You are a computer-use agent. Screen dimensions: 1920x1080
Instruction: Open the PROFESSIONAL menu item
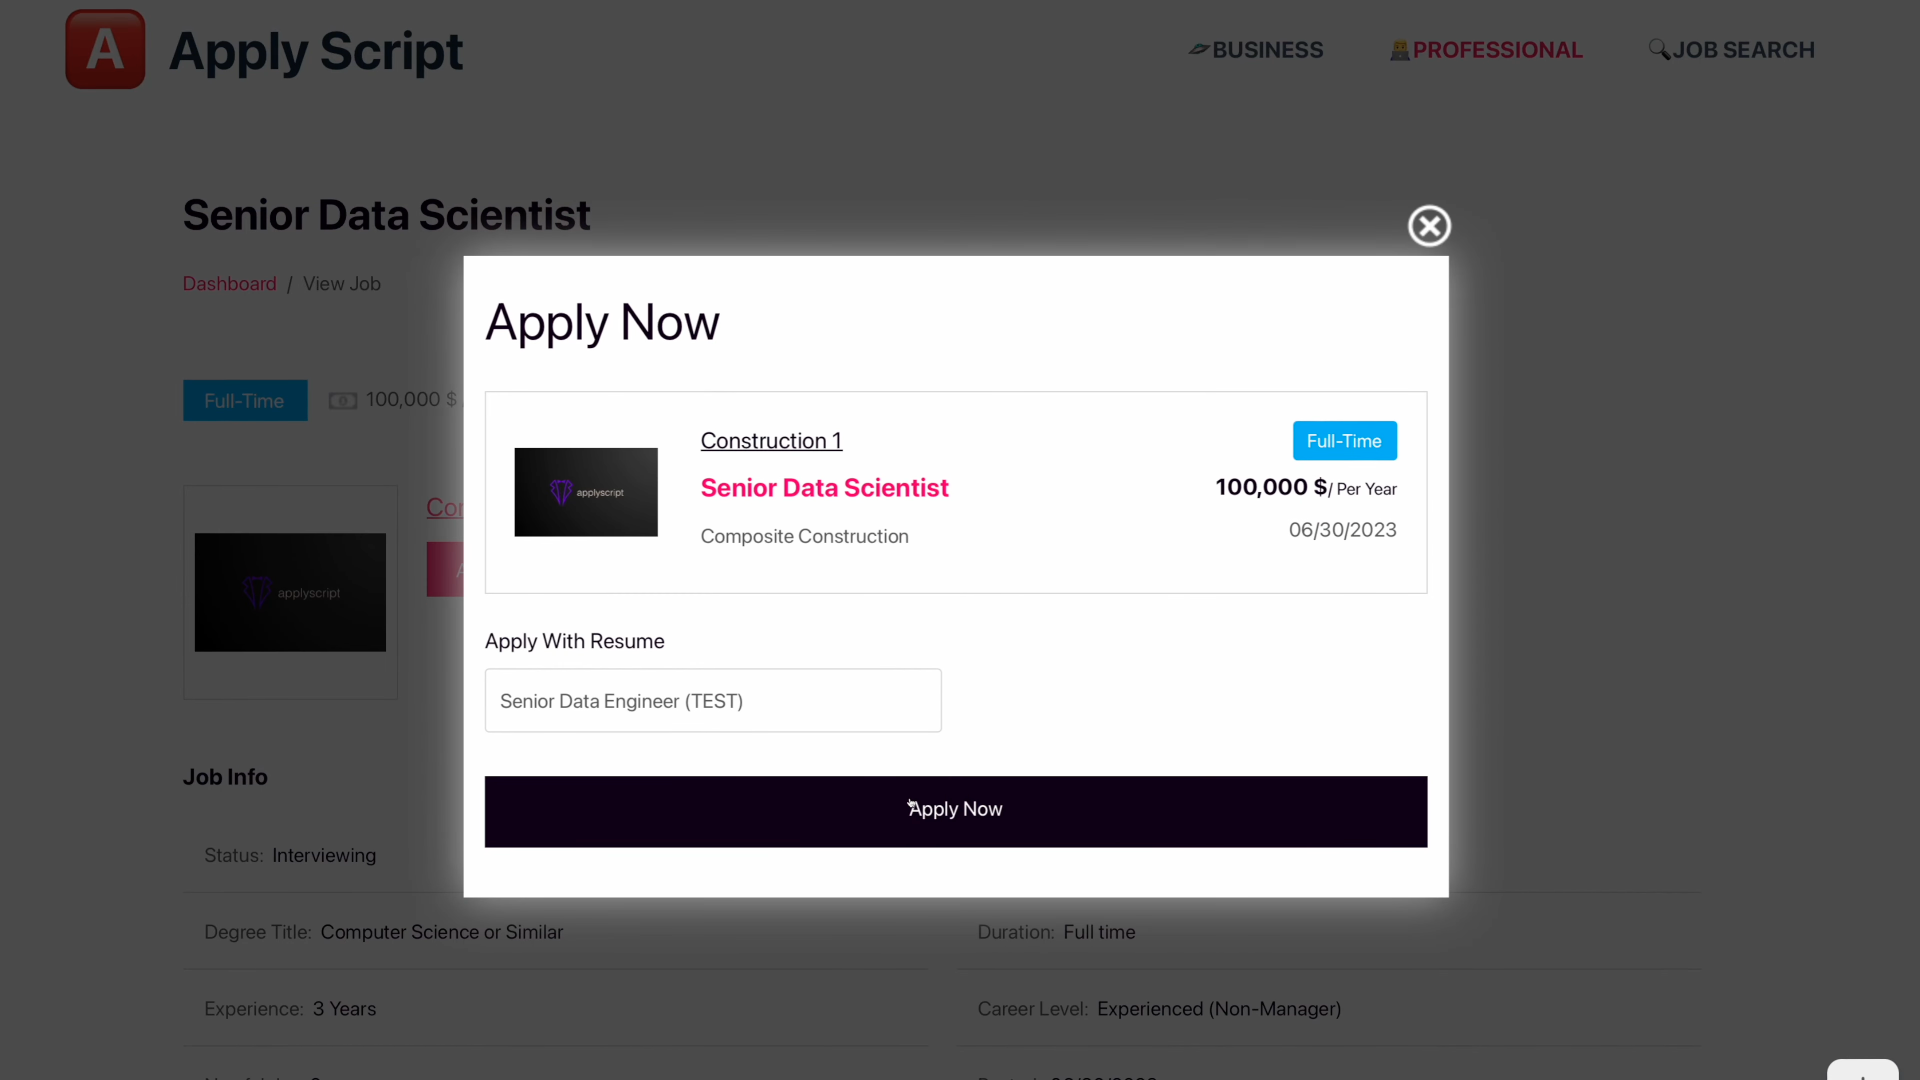[x=1497, y=50]
